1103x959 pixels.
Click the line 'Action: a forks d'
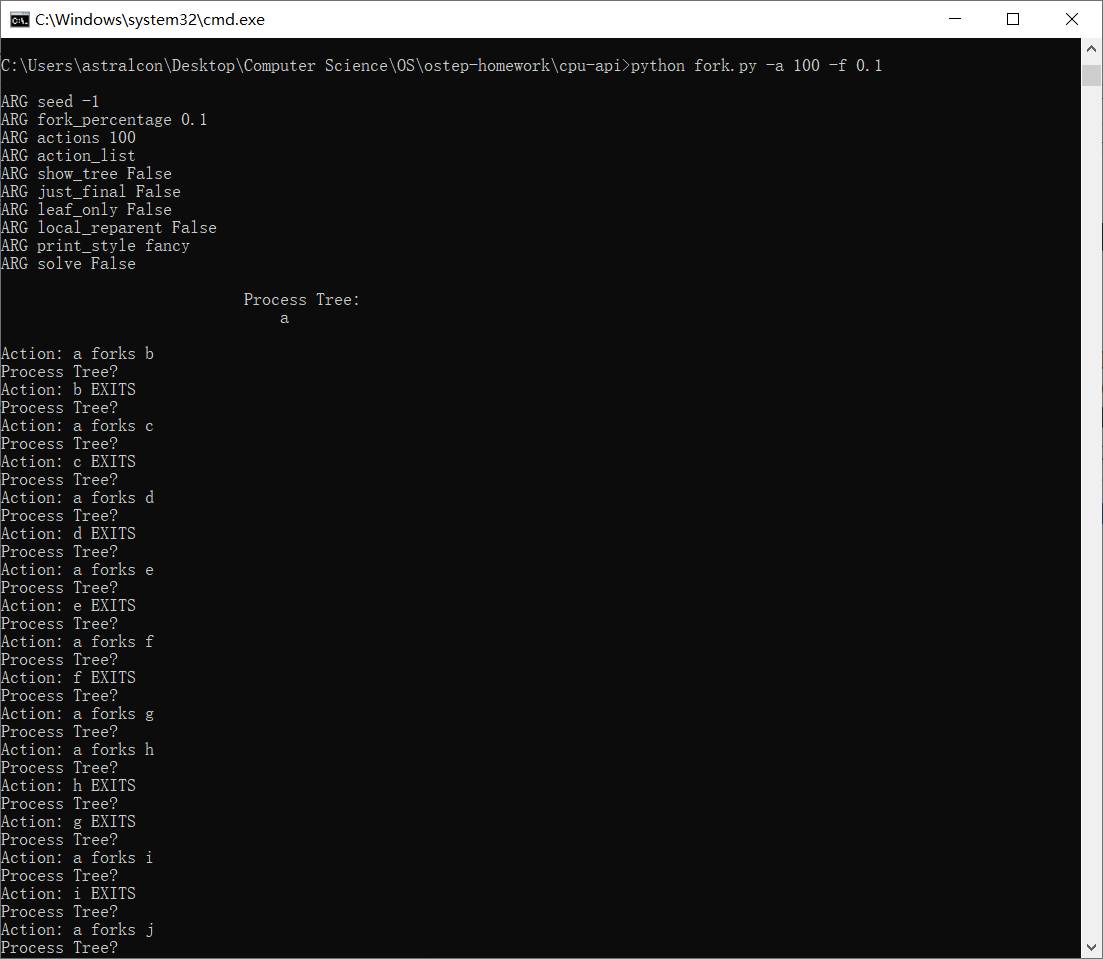point(77,497)
